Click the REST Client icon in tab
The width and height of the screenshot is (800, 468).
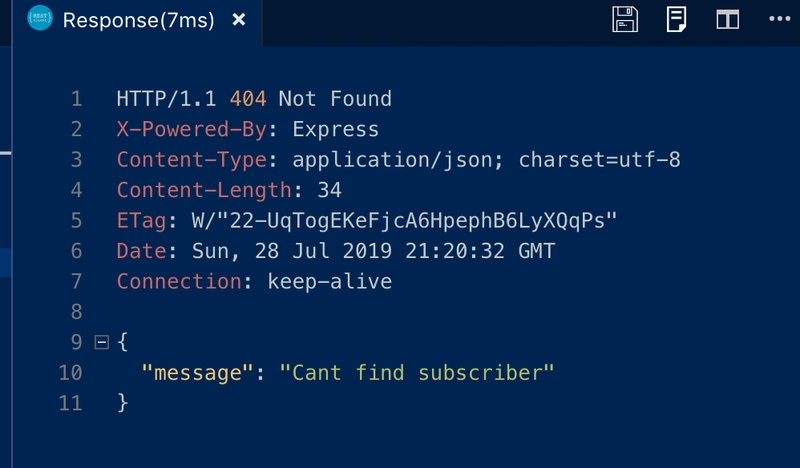pos(40,18)
